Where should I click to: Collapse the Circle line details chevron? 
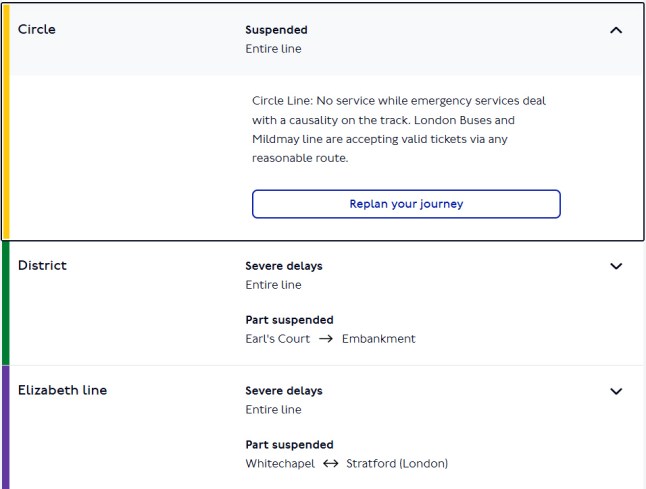pyautogui.click(x=616, y=30)
